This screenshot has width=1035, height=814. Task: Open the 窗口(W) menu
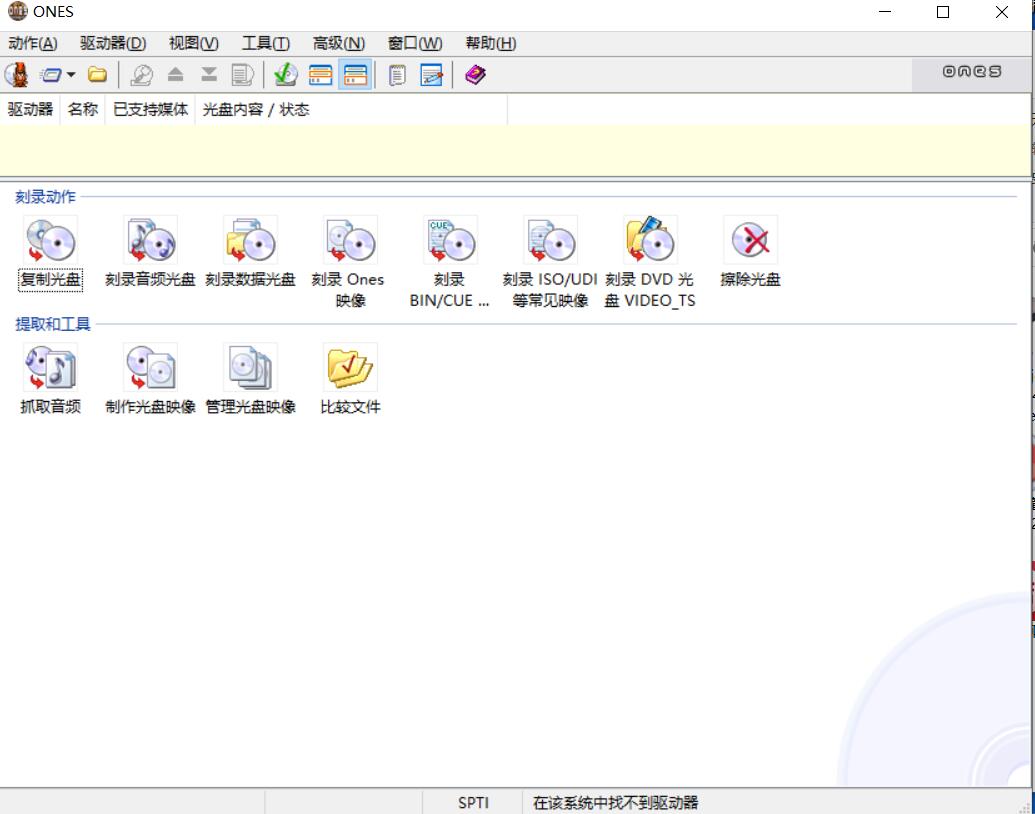point(415,44)
